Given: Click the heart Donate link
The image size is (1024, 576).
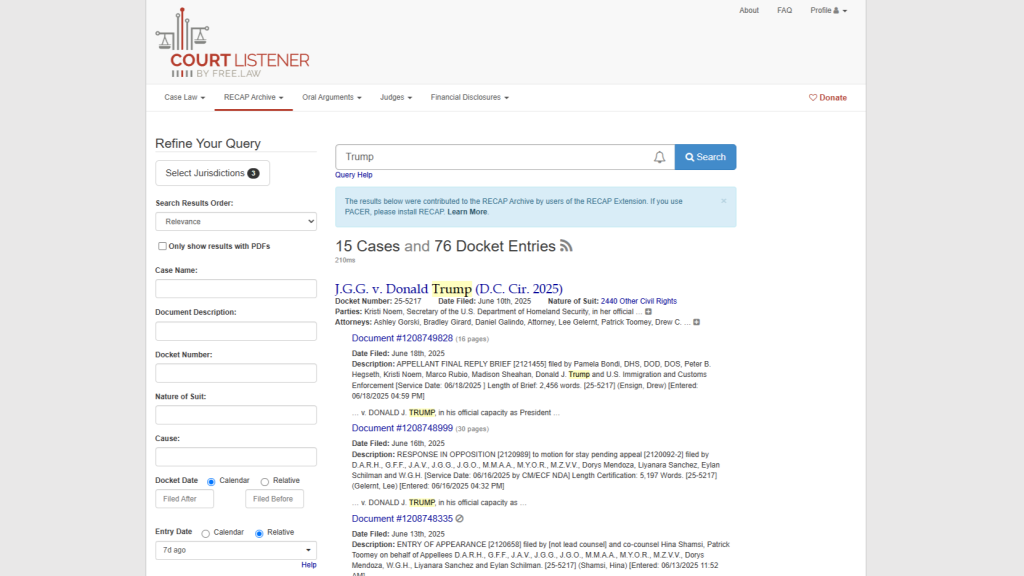Looking at the screenshot, I should [x=827, y=98].
